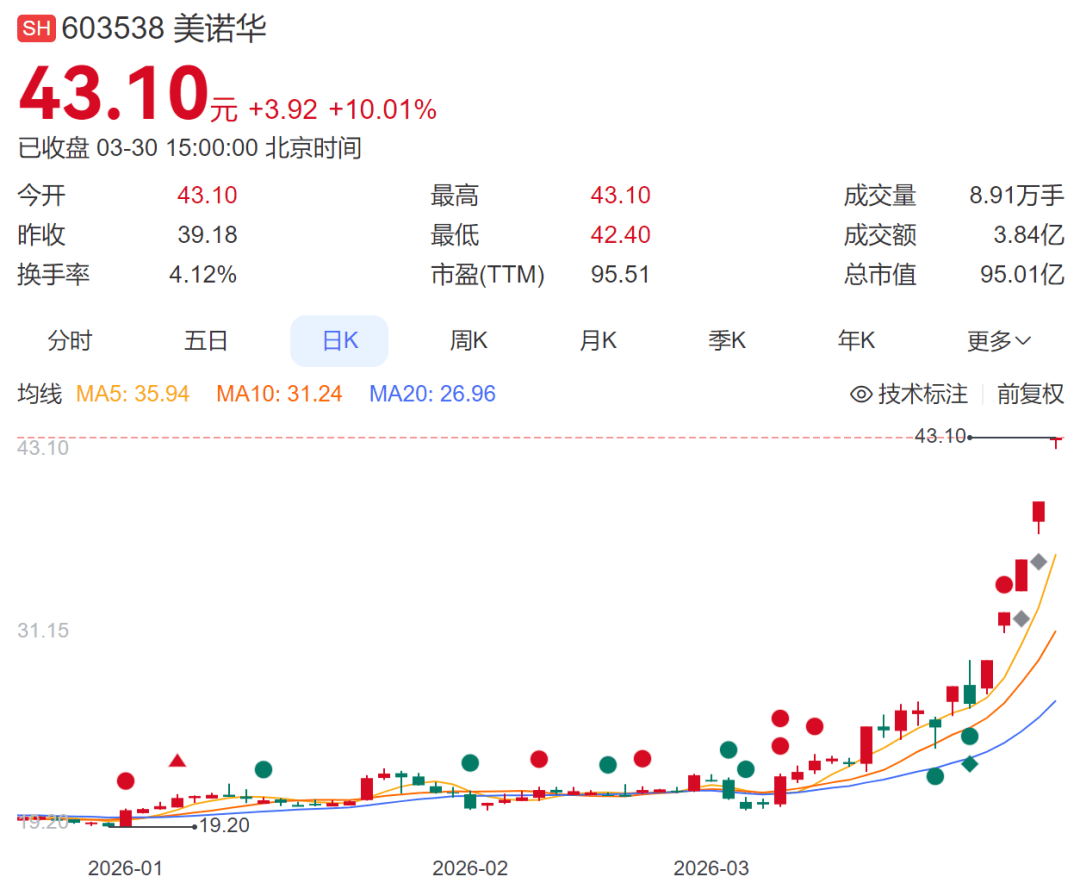Toggle the MA20 moving average label
The image size is (1080, 883).
(x=432, y=394)
